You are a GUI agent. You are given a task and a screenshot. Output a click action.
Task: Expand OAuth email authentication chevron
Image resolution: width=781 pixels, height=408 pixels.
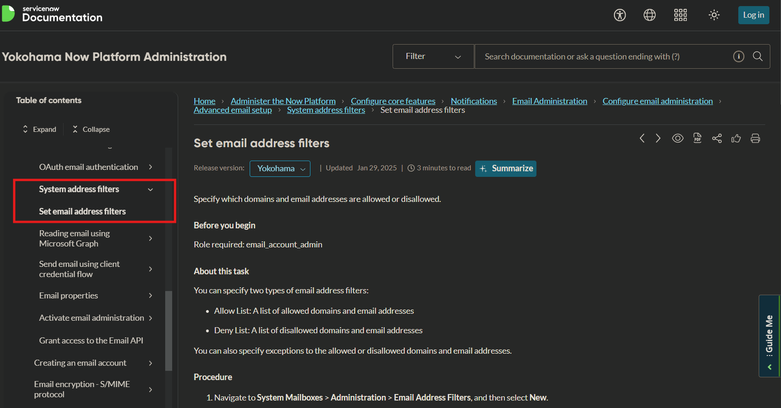click(x=150, y=167)
